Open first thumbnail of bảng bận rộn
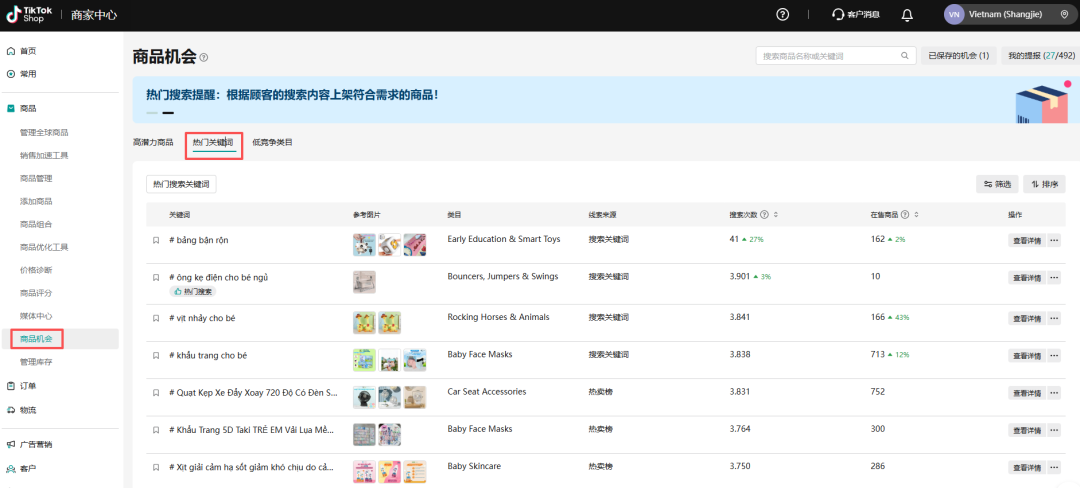 pos(364,245)
